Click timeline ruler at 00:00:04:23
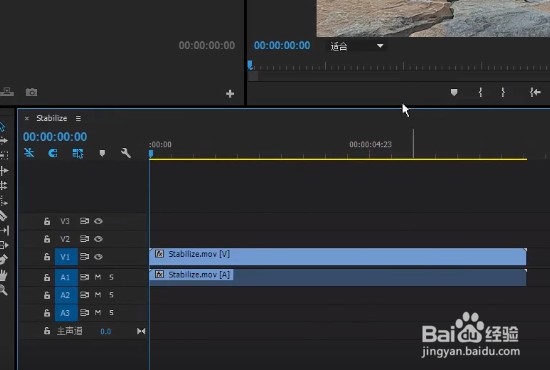Viewport: 550px width, 370px height. pyautogui.click(x=370, y=144)
